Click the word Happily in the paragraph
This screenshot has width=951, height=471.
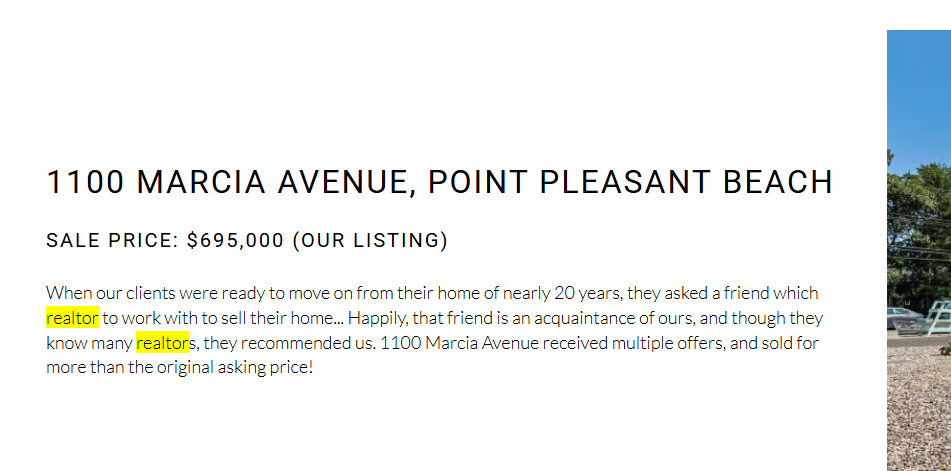pyautogui.click(x=374, y=318)
